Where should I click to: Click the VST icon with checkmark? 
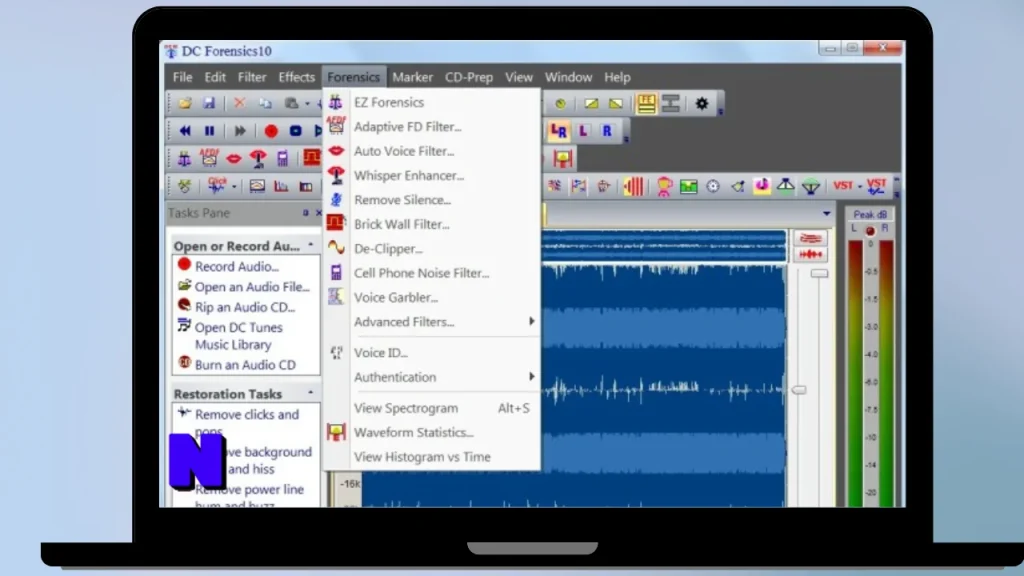click(876, 186)
